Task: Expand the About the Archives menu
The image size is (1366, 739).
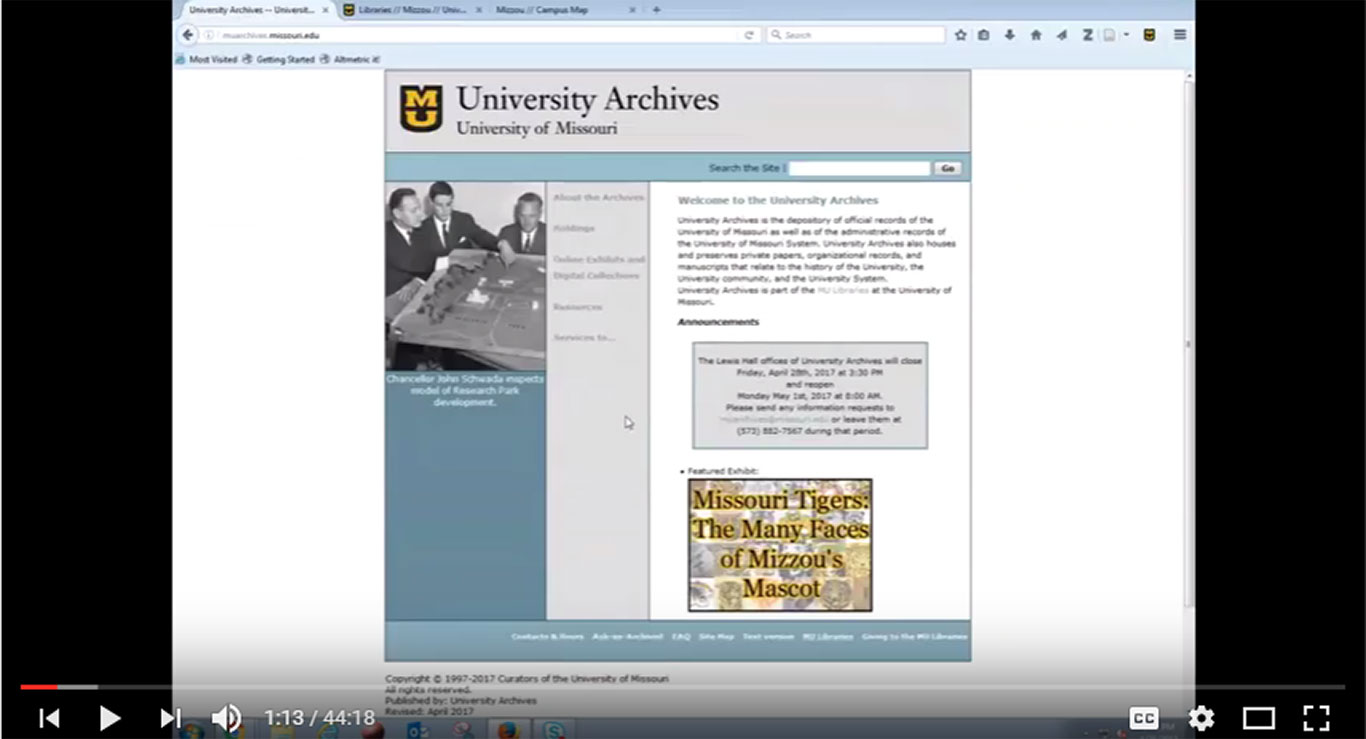Action: tap(598, 198)
